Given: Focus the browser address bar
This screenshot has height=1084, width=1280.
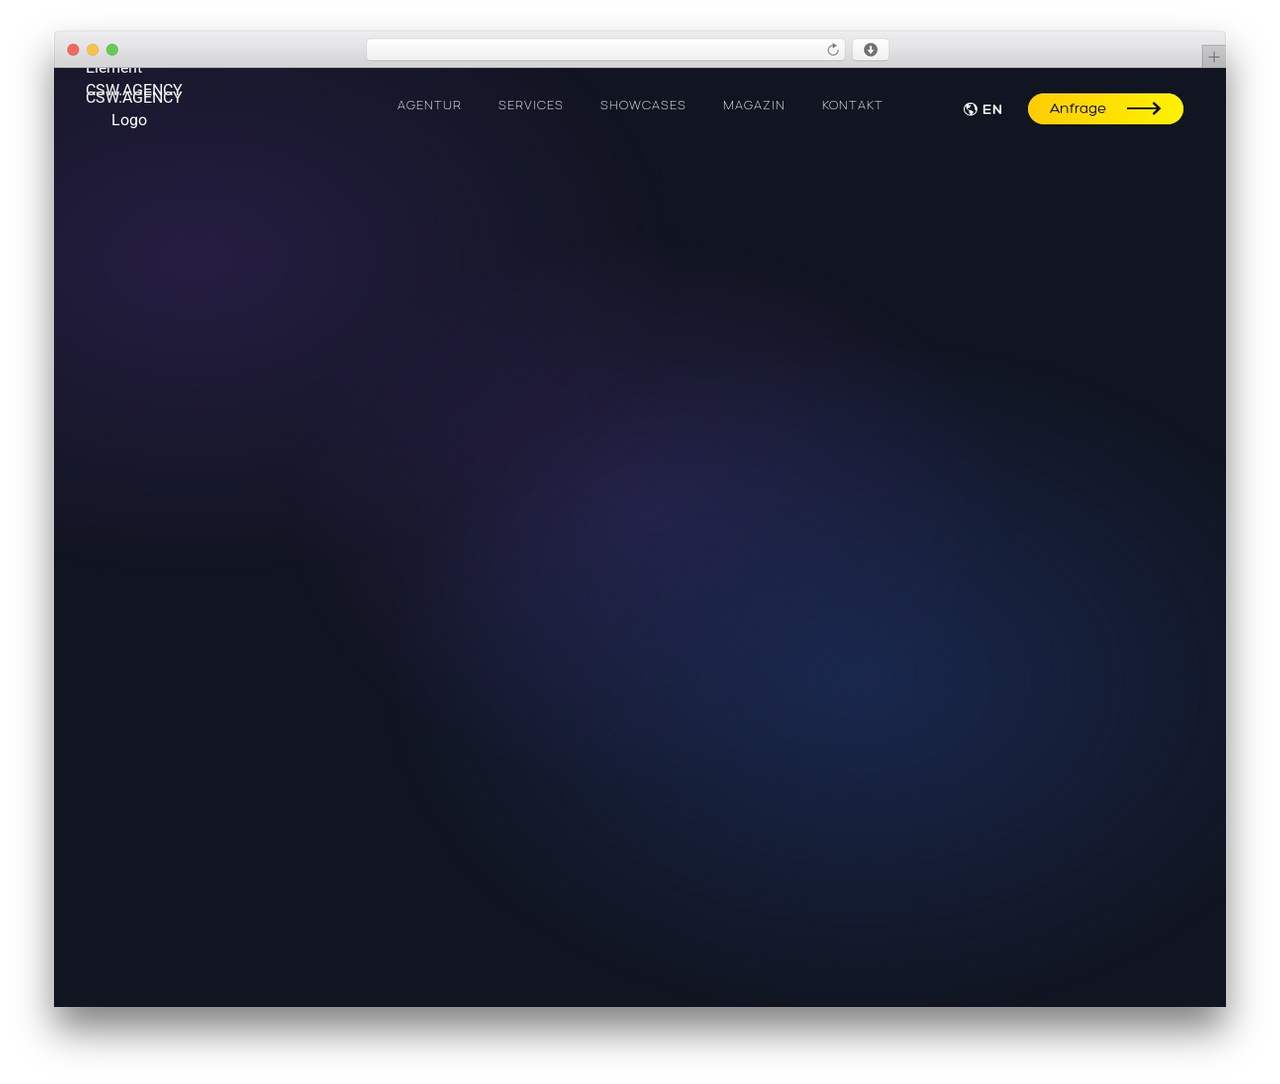Looking at the screenshot, I should click(x=605, y=50).
